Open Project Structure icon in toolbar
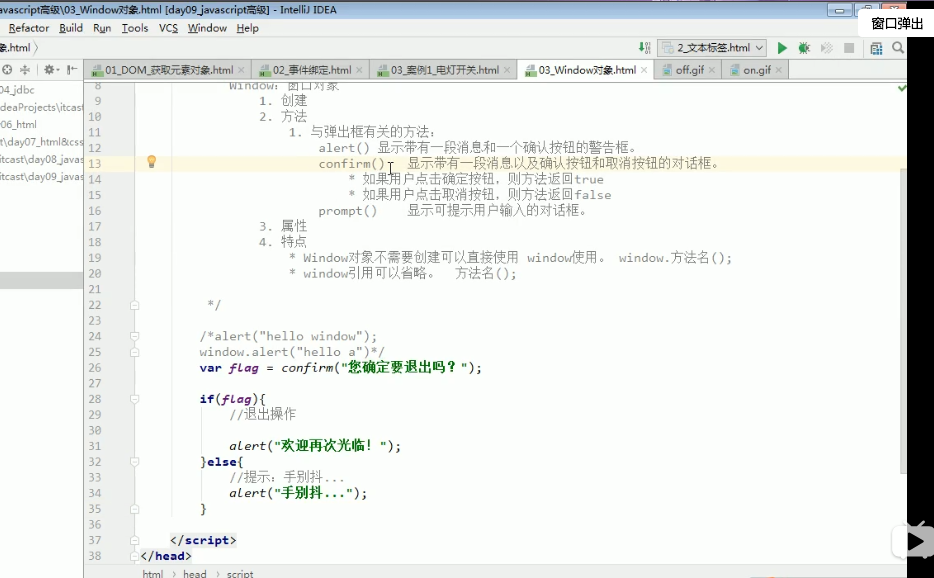The width and height of the screenshot is (934, 578). click(x=876, y=48)
